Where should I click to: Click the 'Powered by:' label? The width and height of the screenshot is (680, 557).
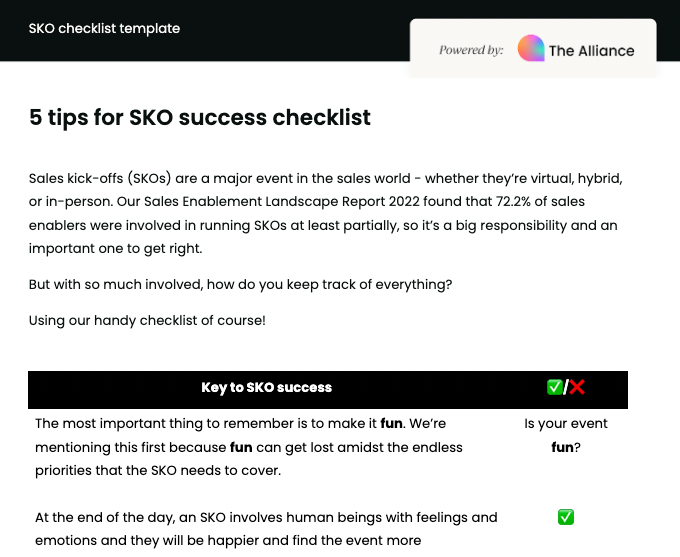pyautogui.click(x=471, y=50)
